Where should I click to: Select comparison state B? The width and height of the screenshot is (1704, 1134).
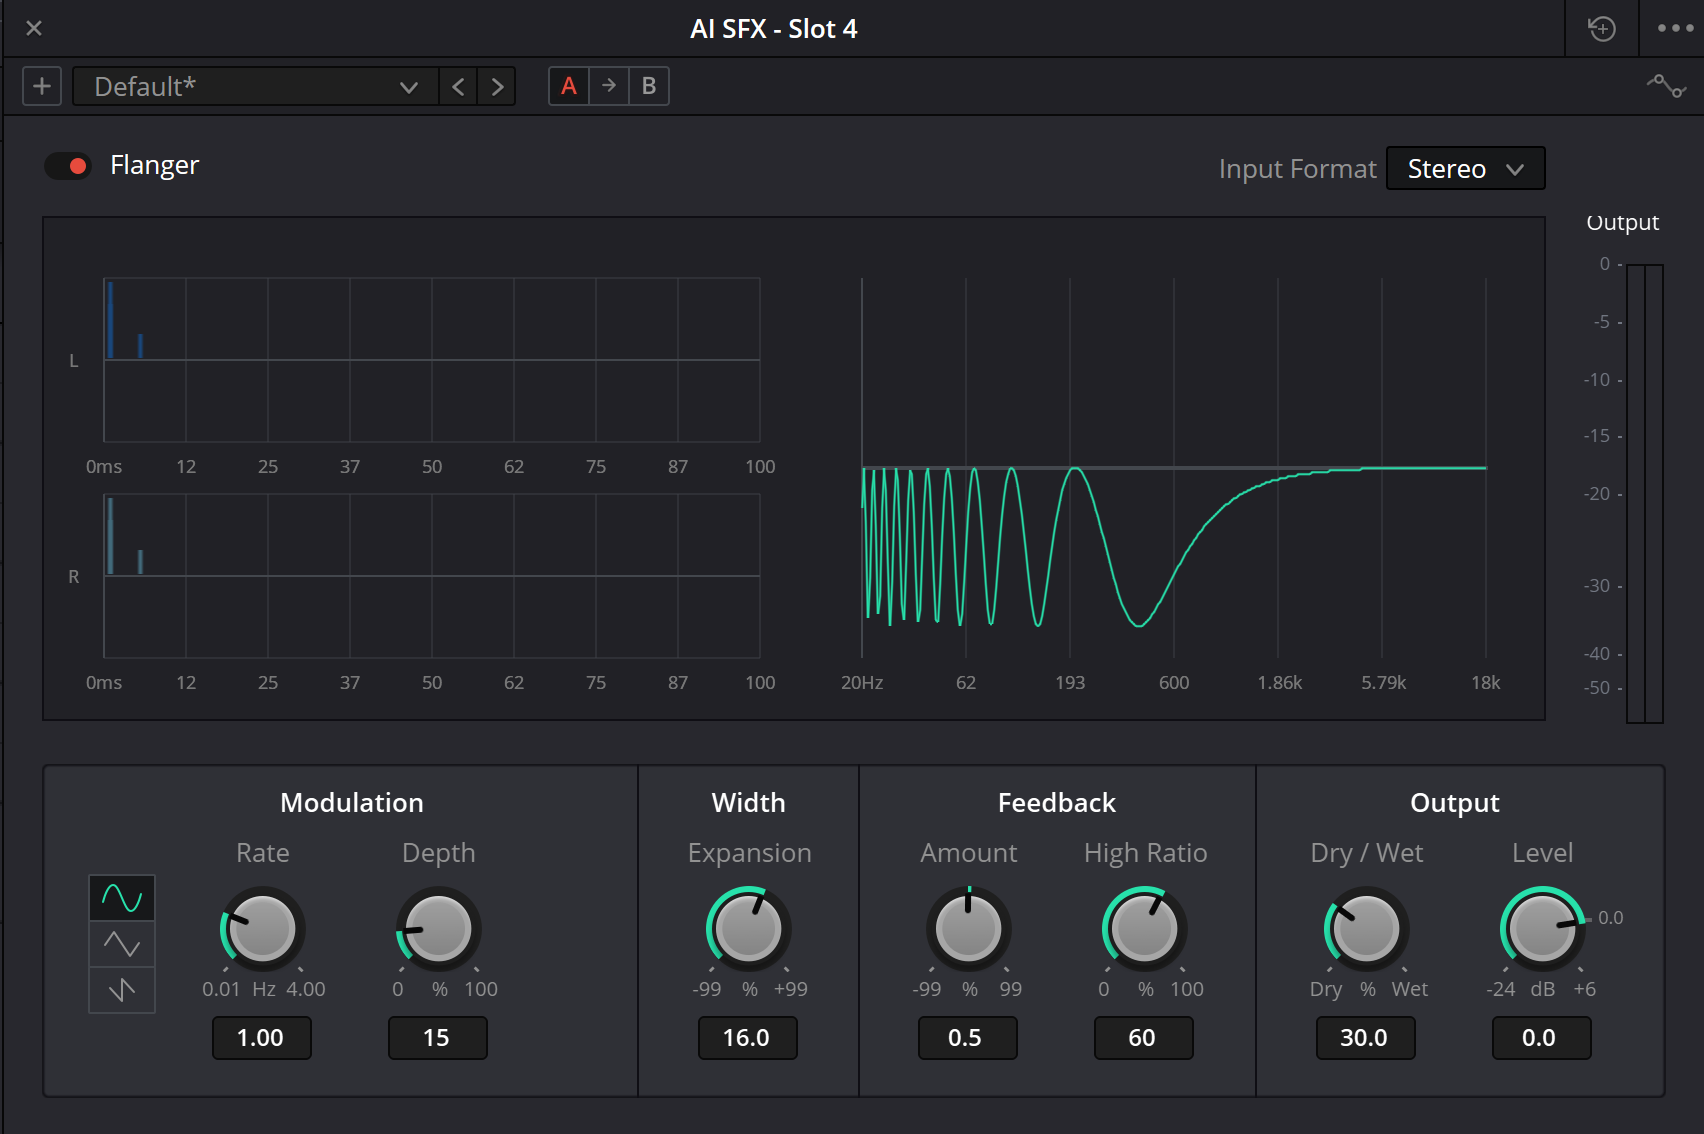(x=649, y=86)
